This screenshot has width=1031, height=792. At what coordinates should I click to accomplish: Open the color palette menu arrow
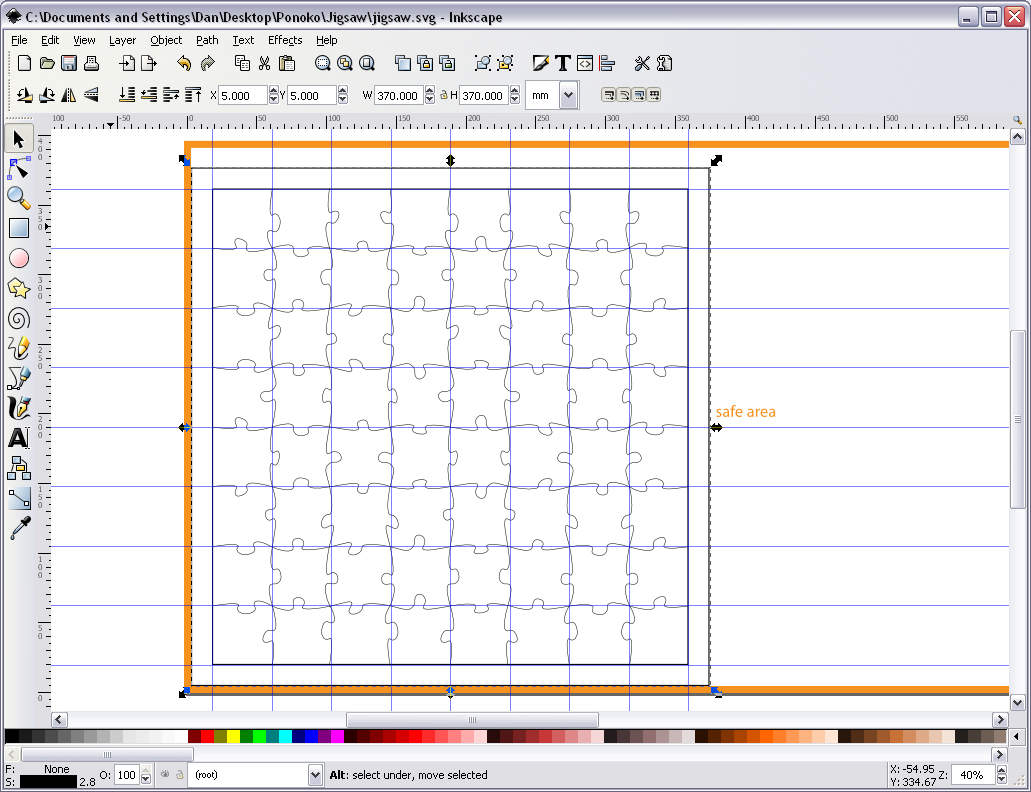coord(1017,736)
